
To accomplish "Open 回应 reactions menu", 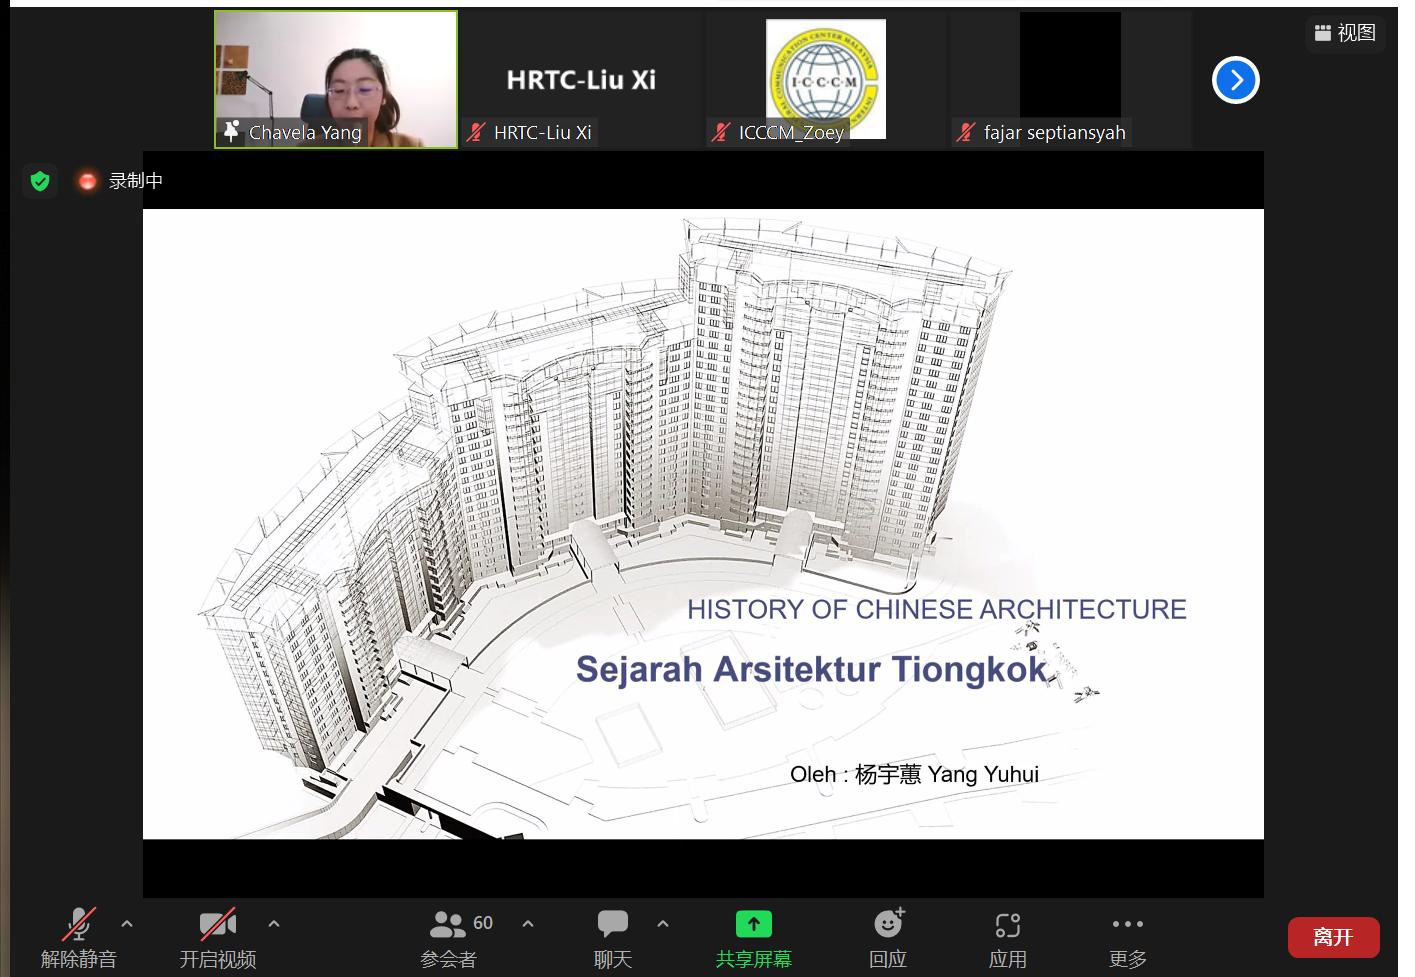I will tap(887, 937).
